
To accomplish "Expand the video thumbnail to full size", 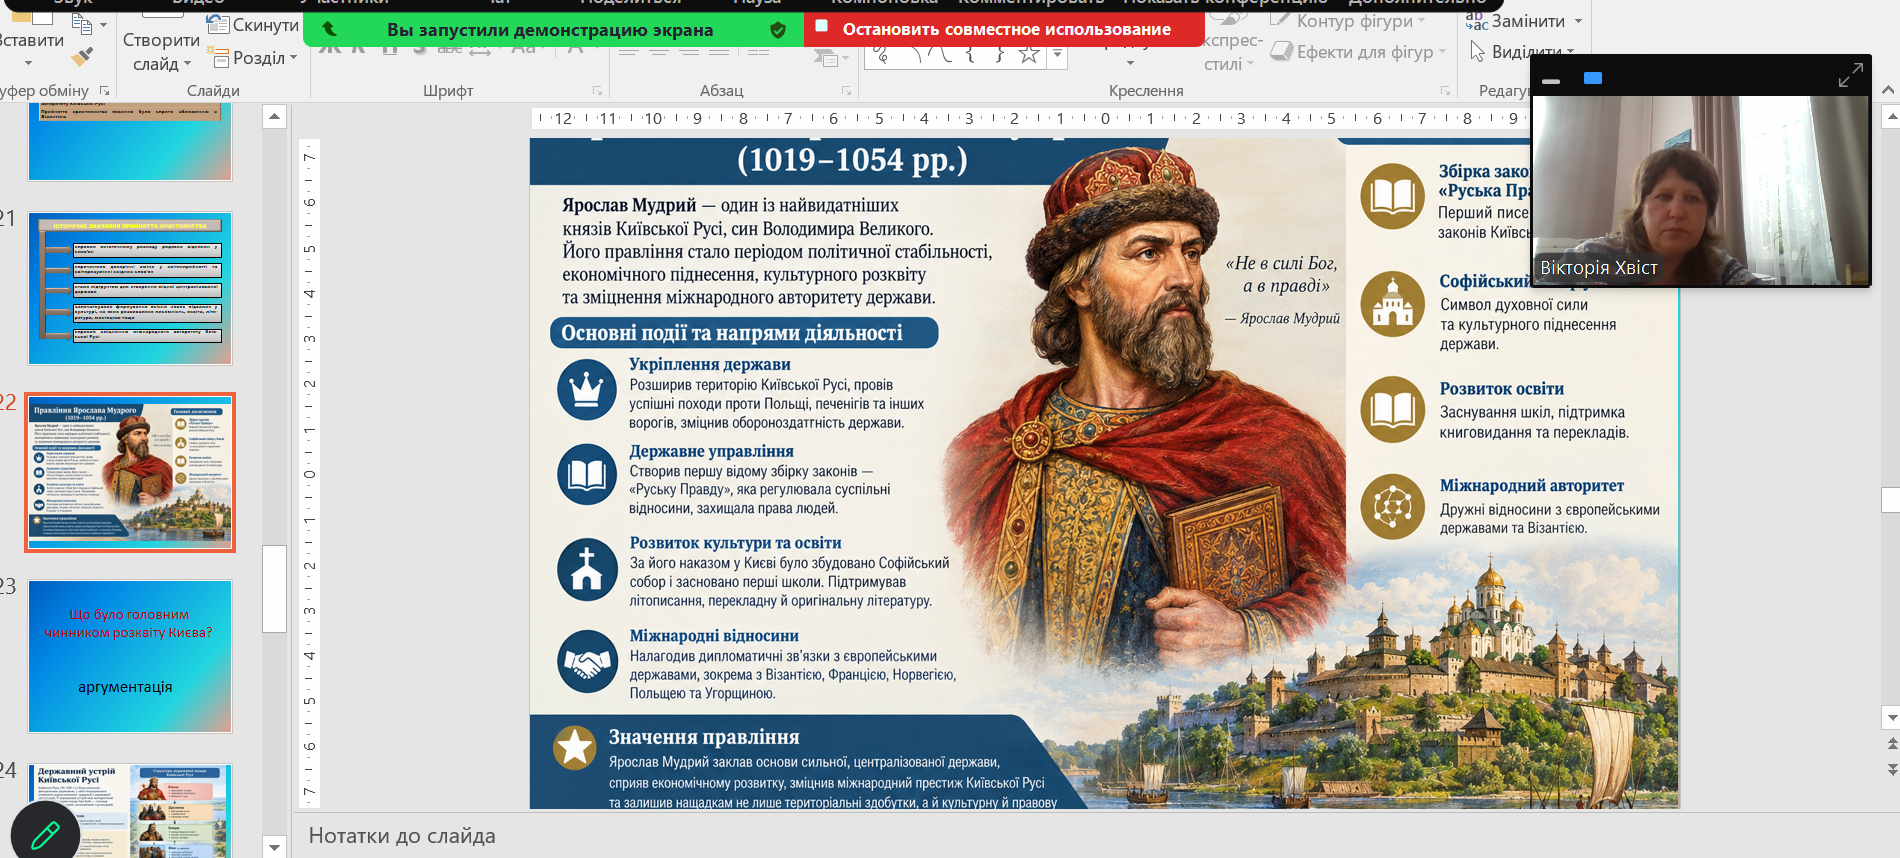I will pyautogui.click(x=1850, y=75).
